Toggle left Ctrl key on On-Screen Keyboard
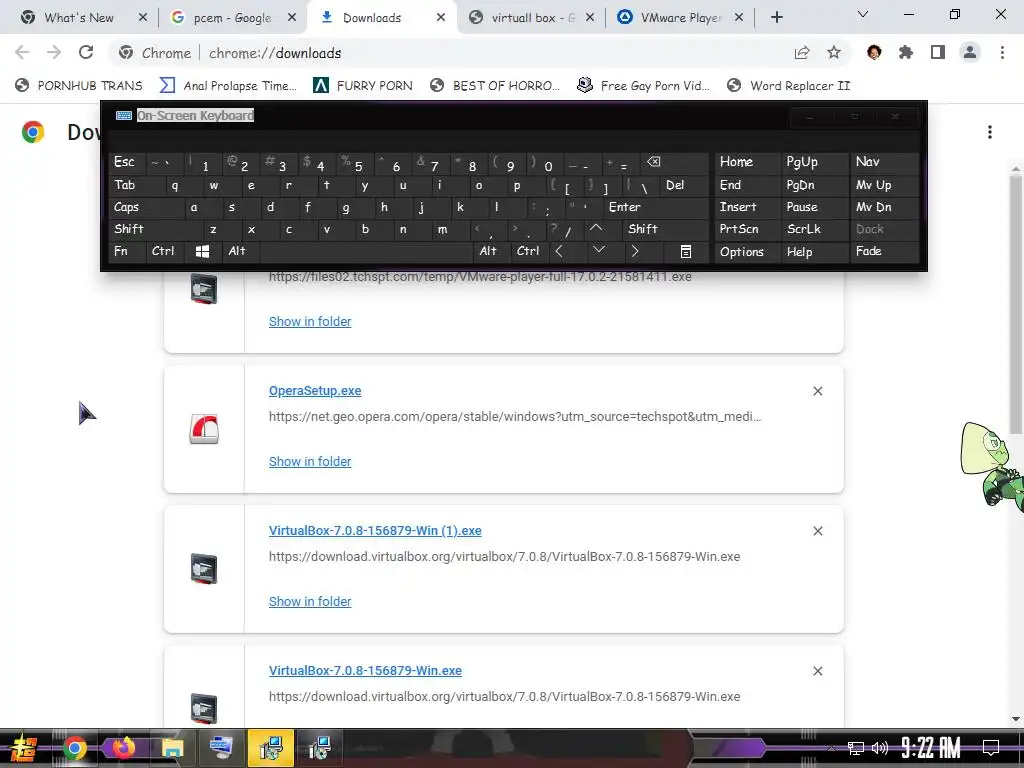The image size is (1024, 768). coord(163,251)
